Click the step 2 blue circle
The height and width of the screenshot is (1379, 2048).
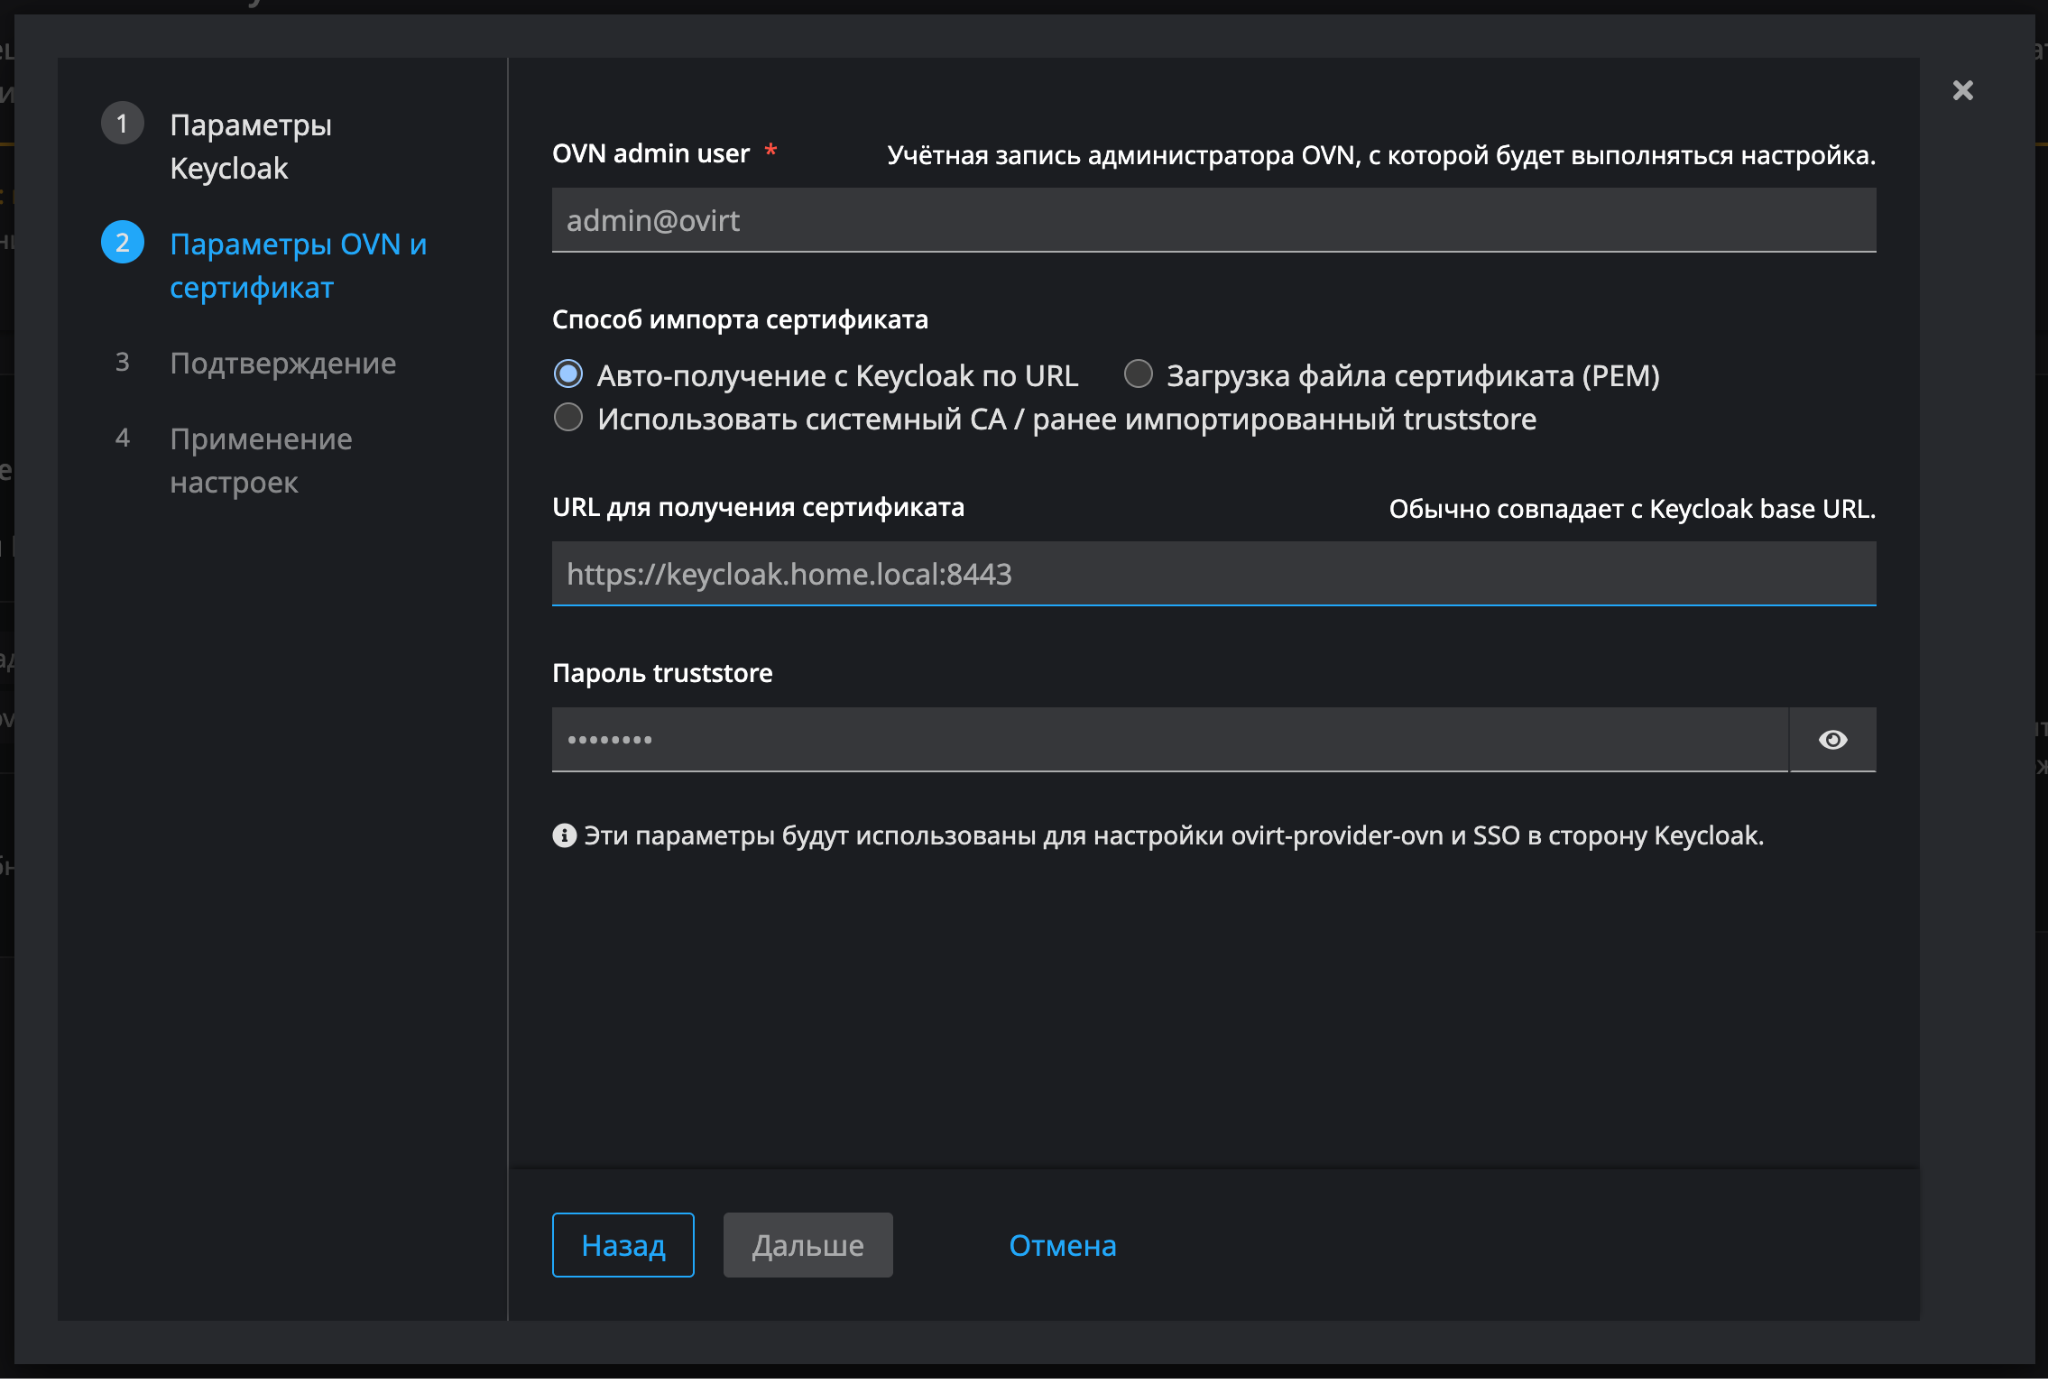pyautogui.click(x=122, y=243)
